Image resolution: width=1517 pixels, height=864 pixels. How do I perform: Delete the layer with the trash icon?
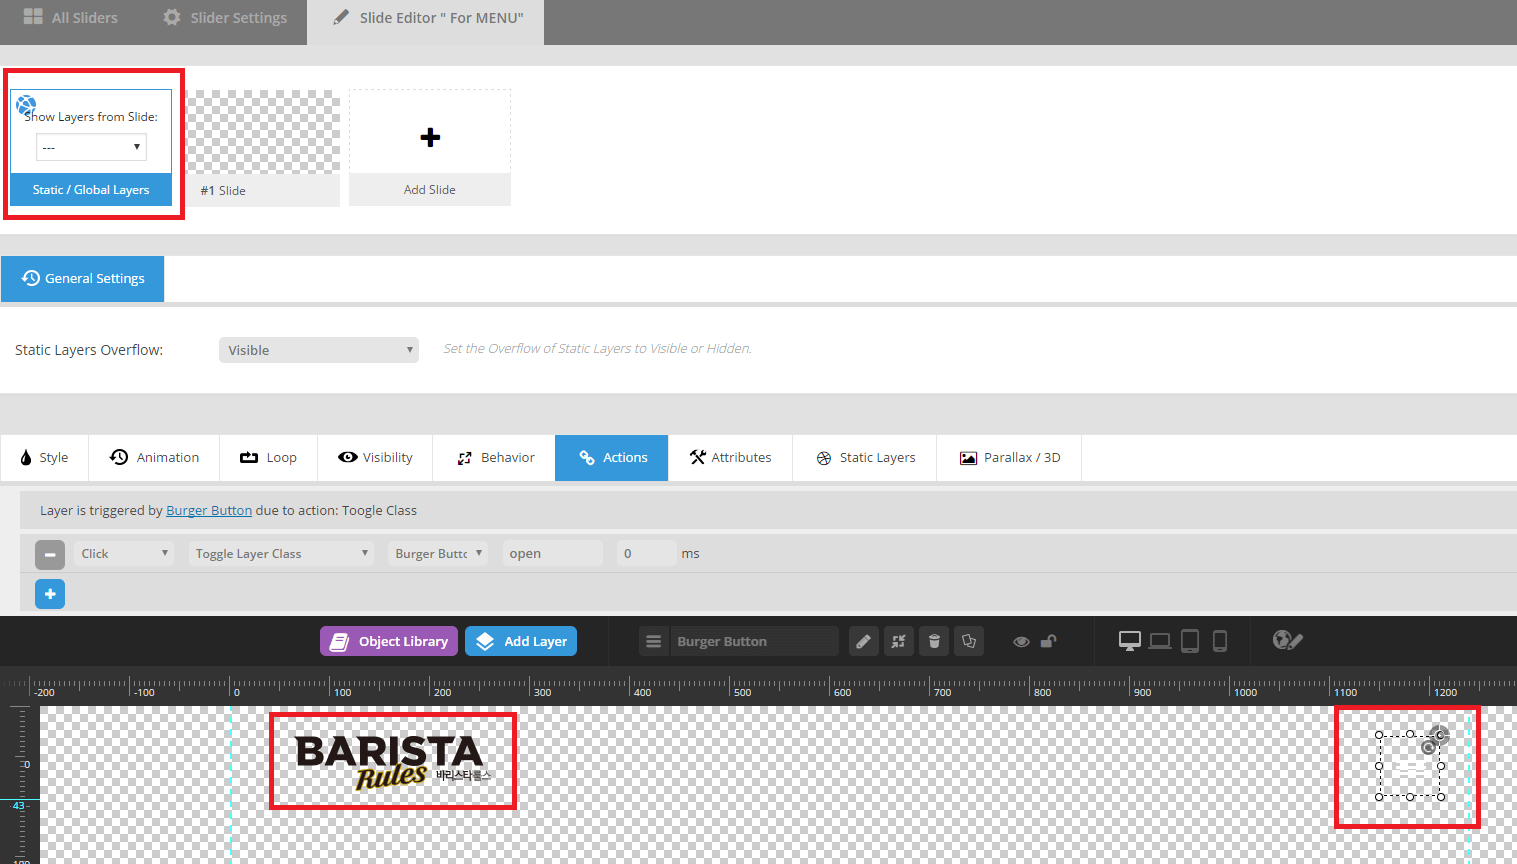[x=934, y=642]
